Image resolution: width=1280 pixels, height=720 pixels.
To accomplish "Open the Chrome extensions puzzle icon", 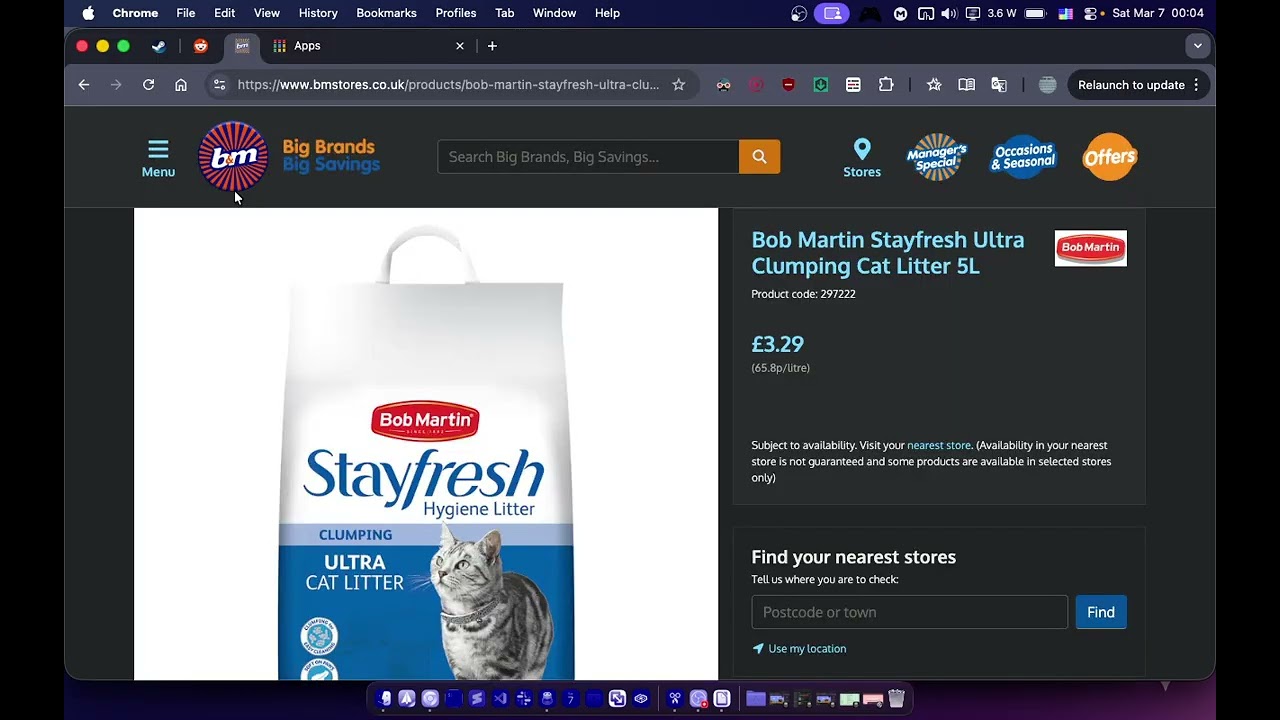I will tap(886, 85).
